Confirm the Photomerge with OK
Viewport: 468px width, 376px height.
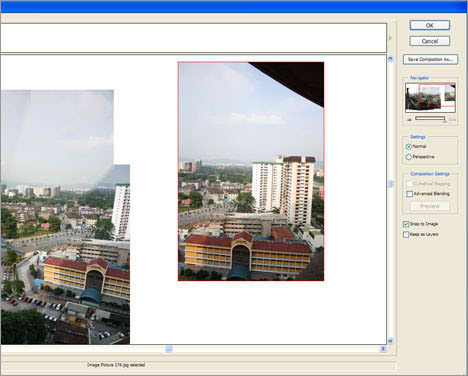point(430,25)
